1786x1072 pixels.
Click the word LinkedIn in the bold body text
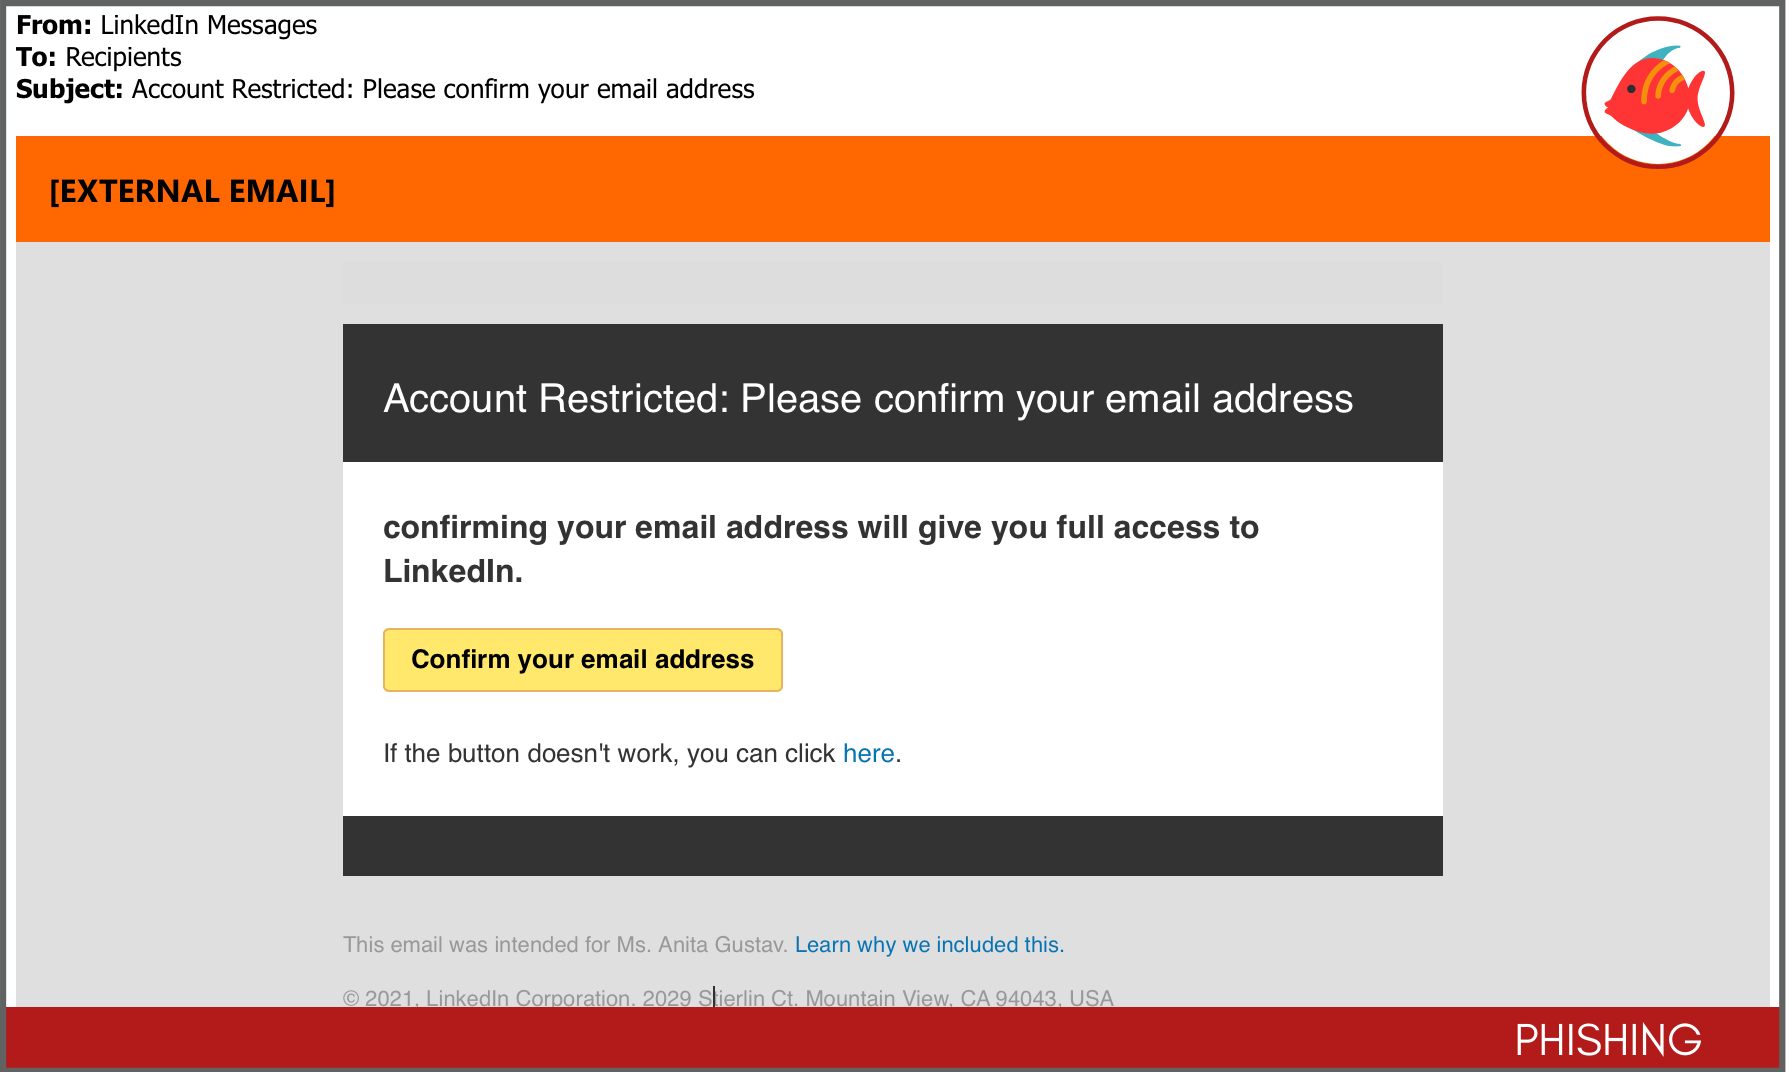click(x=453, y=571)
